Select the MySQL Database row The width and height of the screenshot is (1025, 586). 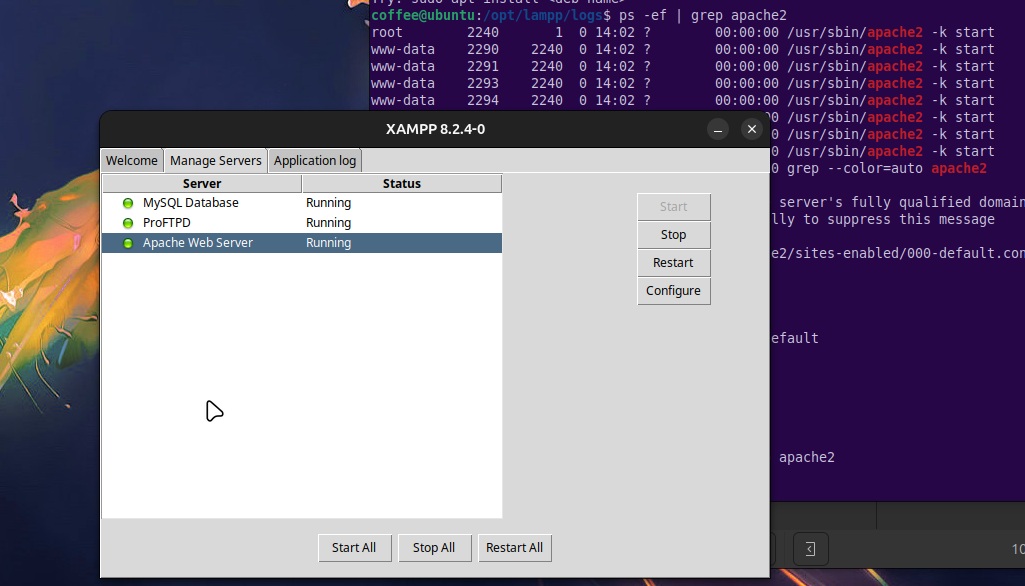pos(190,203)
